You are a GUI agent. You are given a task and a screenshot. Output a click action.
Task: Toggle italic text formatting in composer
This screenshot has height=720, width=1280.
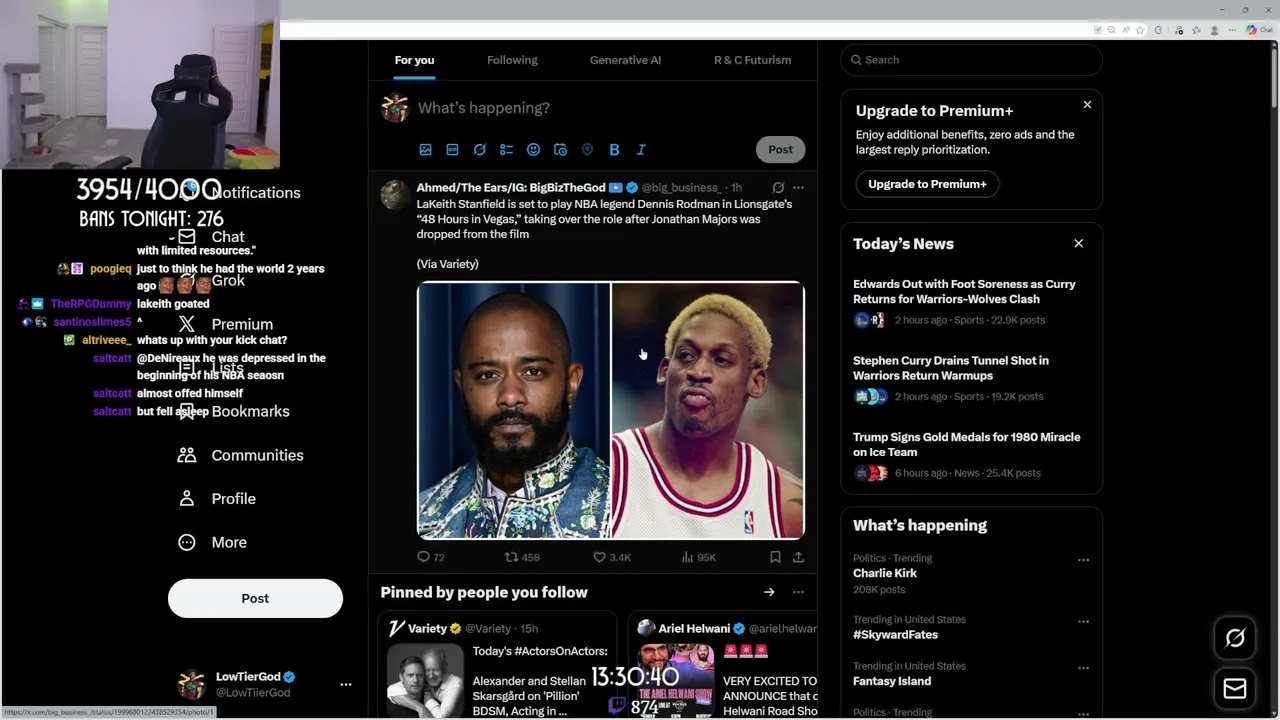641,149
